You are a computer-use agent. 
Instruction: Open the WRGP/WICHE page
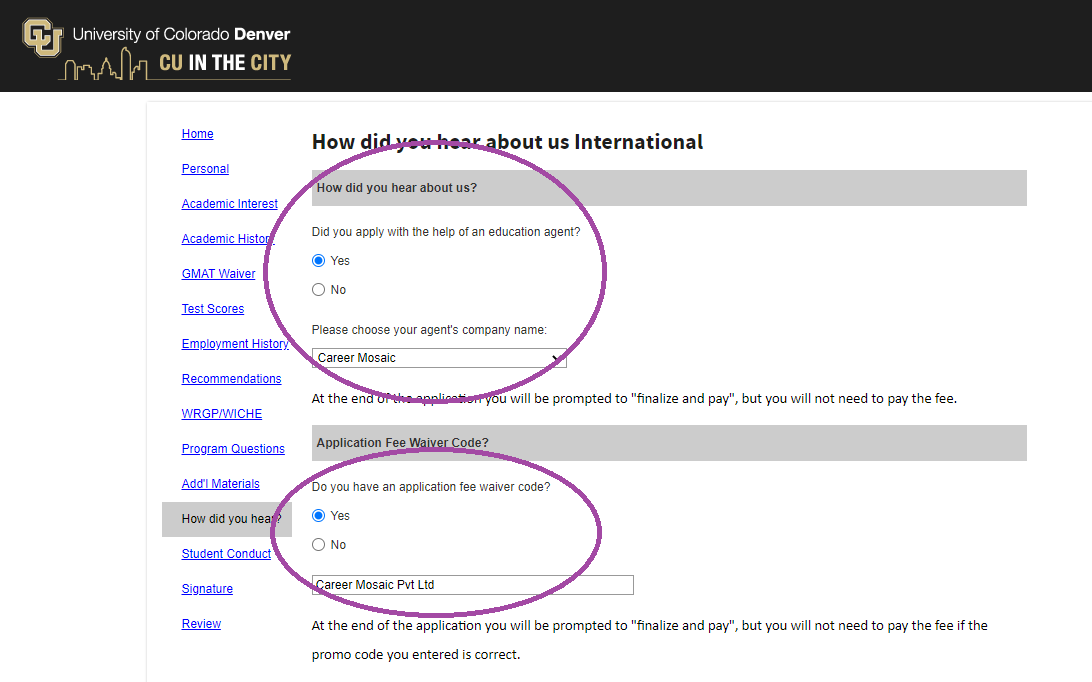click(x=221, y=414)
